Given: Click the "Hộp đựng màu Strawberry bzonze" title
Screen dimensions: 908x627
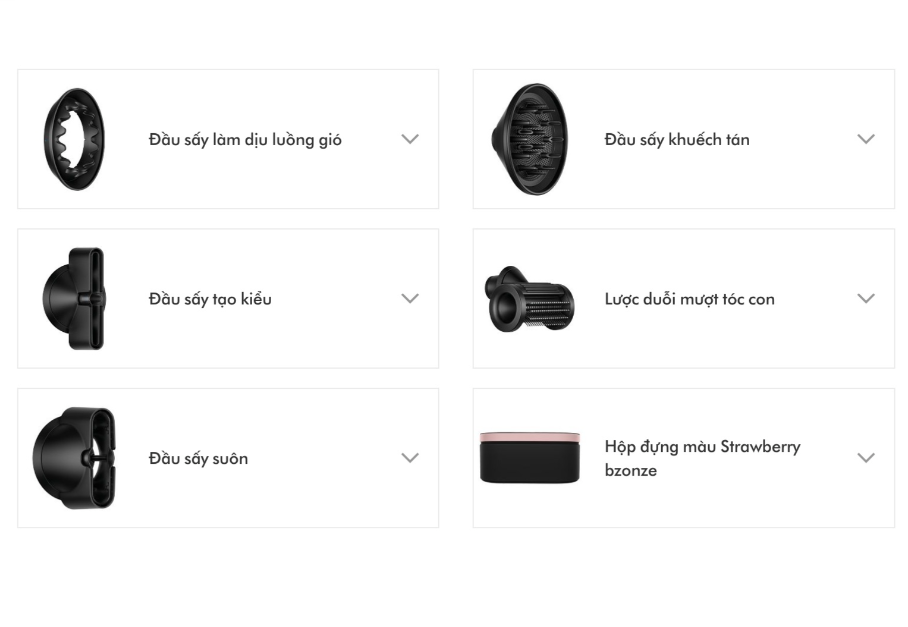Looking at the screenshot, I should pos(702,458).
